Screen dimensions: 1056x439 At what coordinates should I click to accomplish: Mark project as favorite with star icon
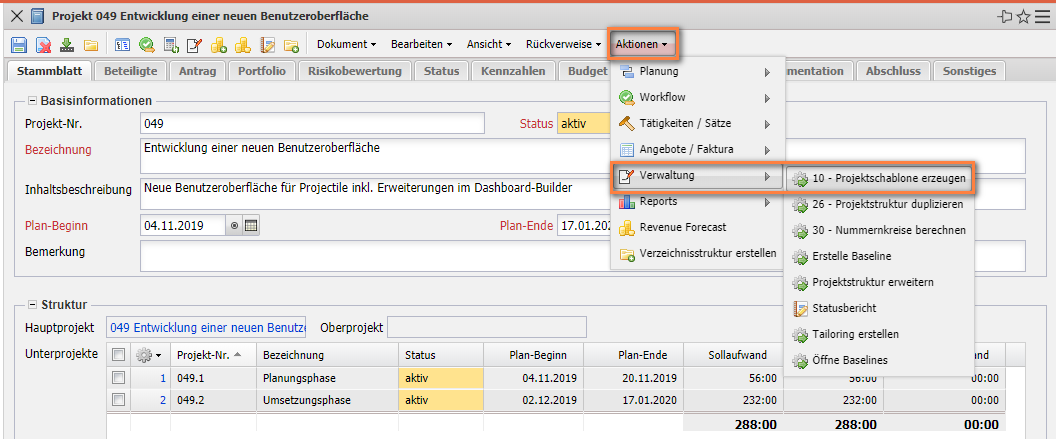1023,16
